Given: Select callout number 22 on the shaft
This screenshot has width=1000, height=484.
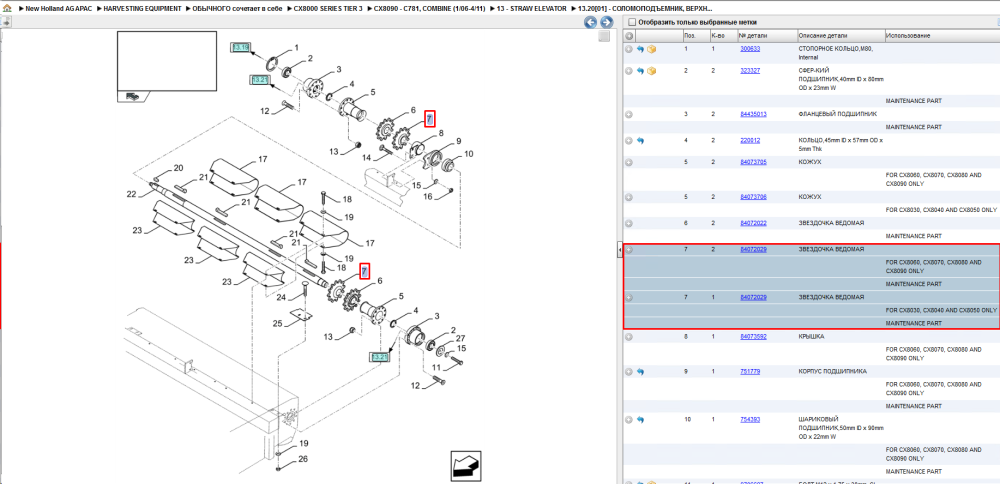Looking at the screenshot, I should point(131,194).
